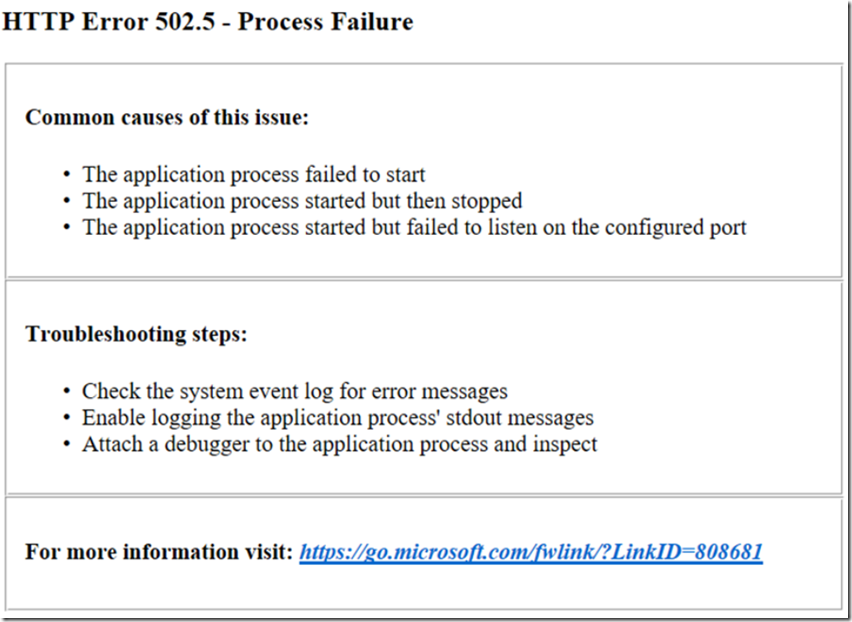
Task: Open the go.microsoft.com fwlink hyperlink
Action: (531, 552)
